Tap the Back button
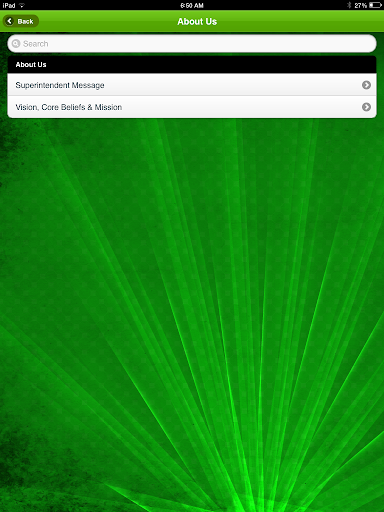384x512 pixels. (x=21, y=21)
